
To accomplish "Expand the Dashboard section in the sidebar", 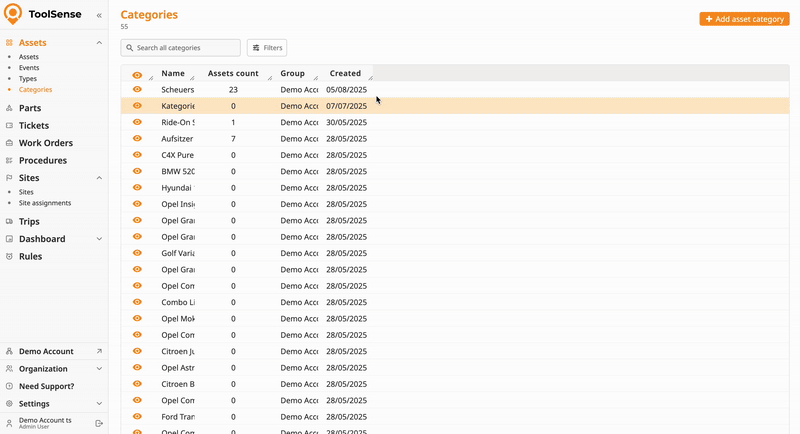I will click(99, 239).
